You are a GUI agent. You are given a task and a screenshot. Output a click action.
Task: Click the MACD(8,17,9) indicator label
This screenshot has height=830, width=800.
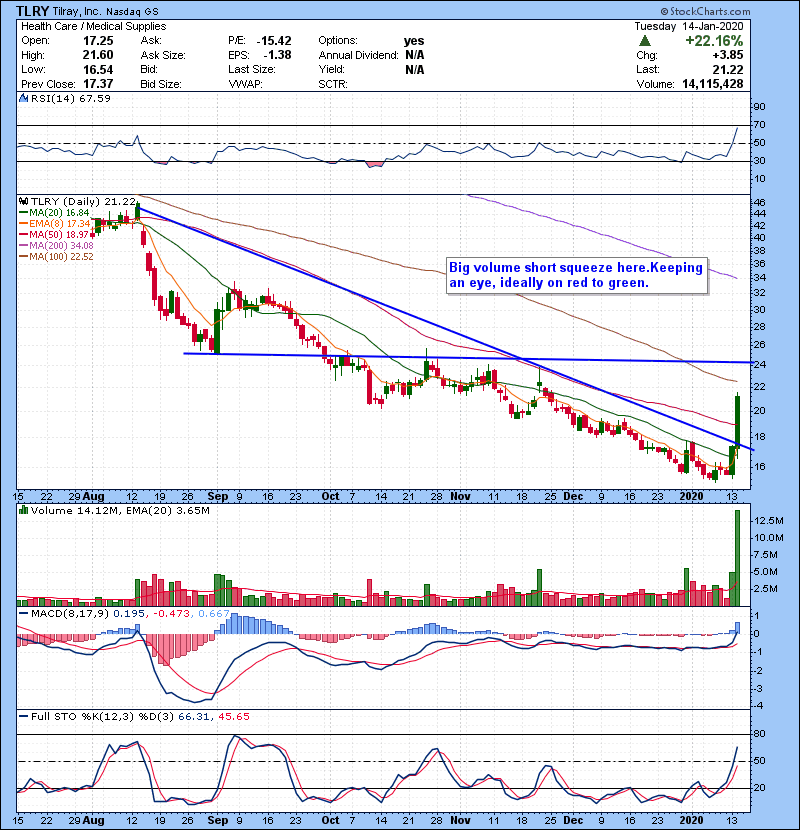[x=70, y=614]
